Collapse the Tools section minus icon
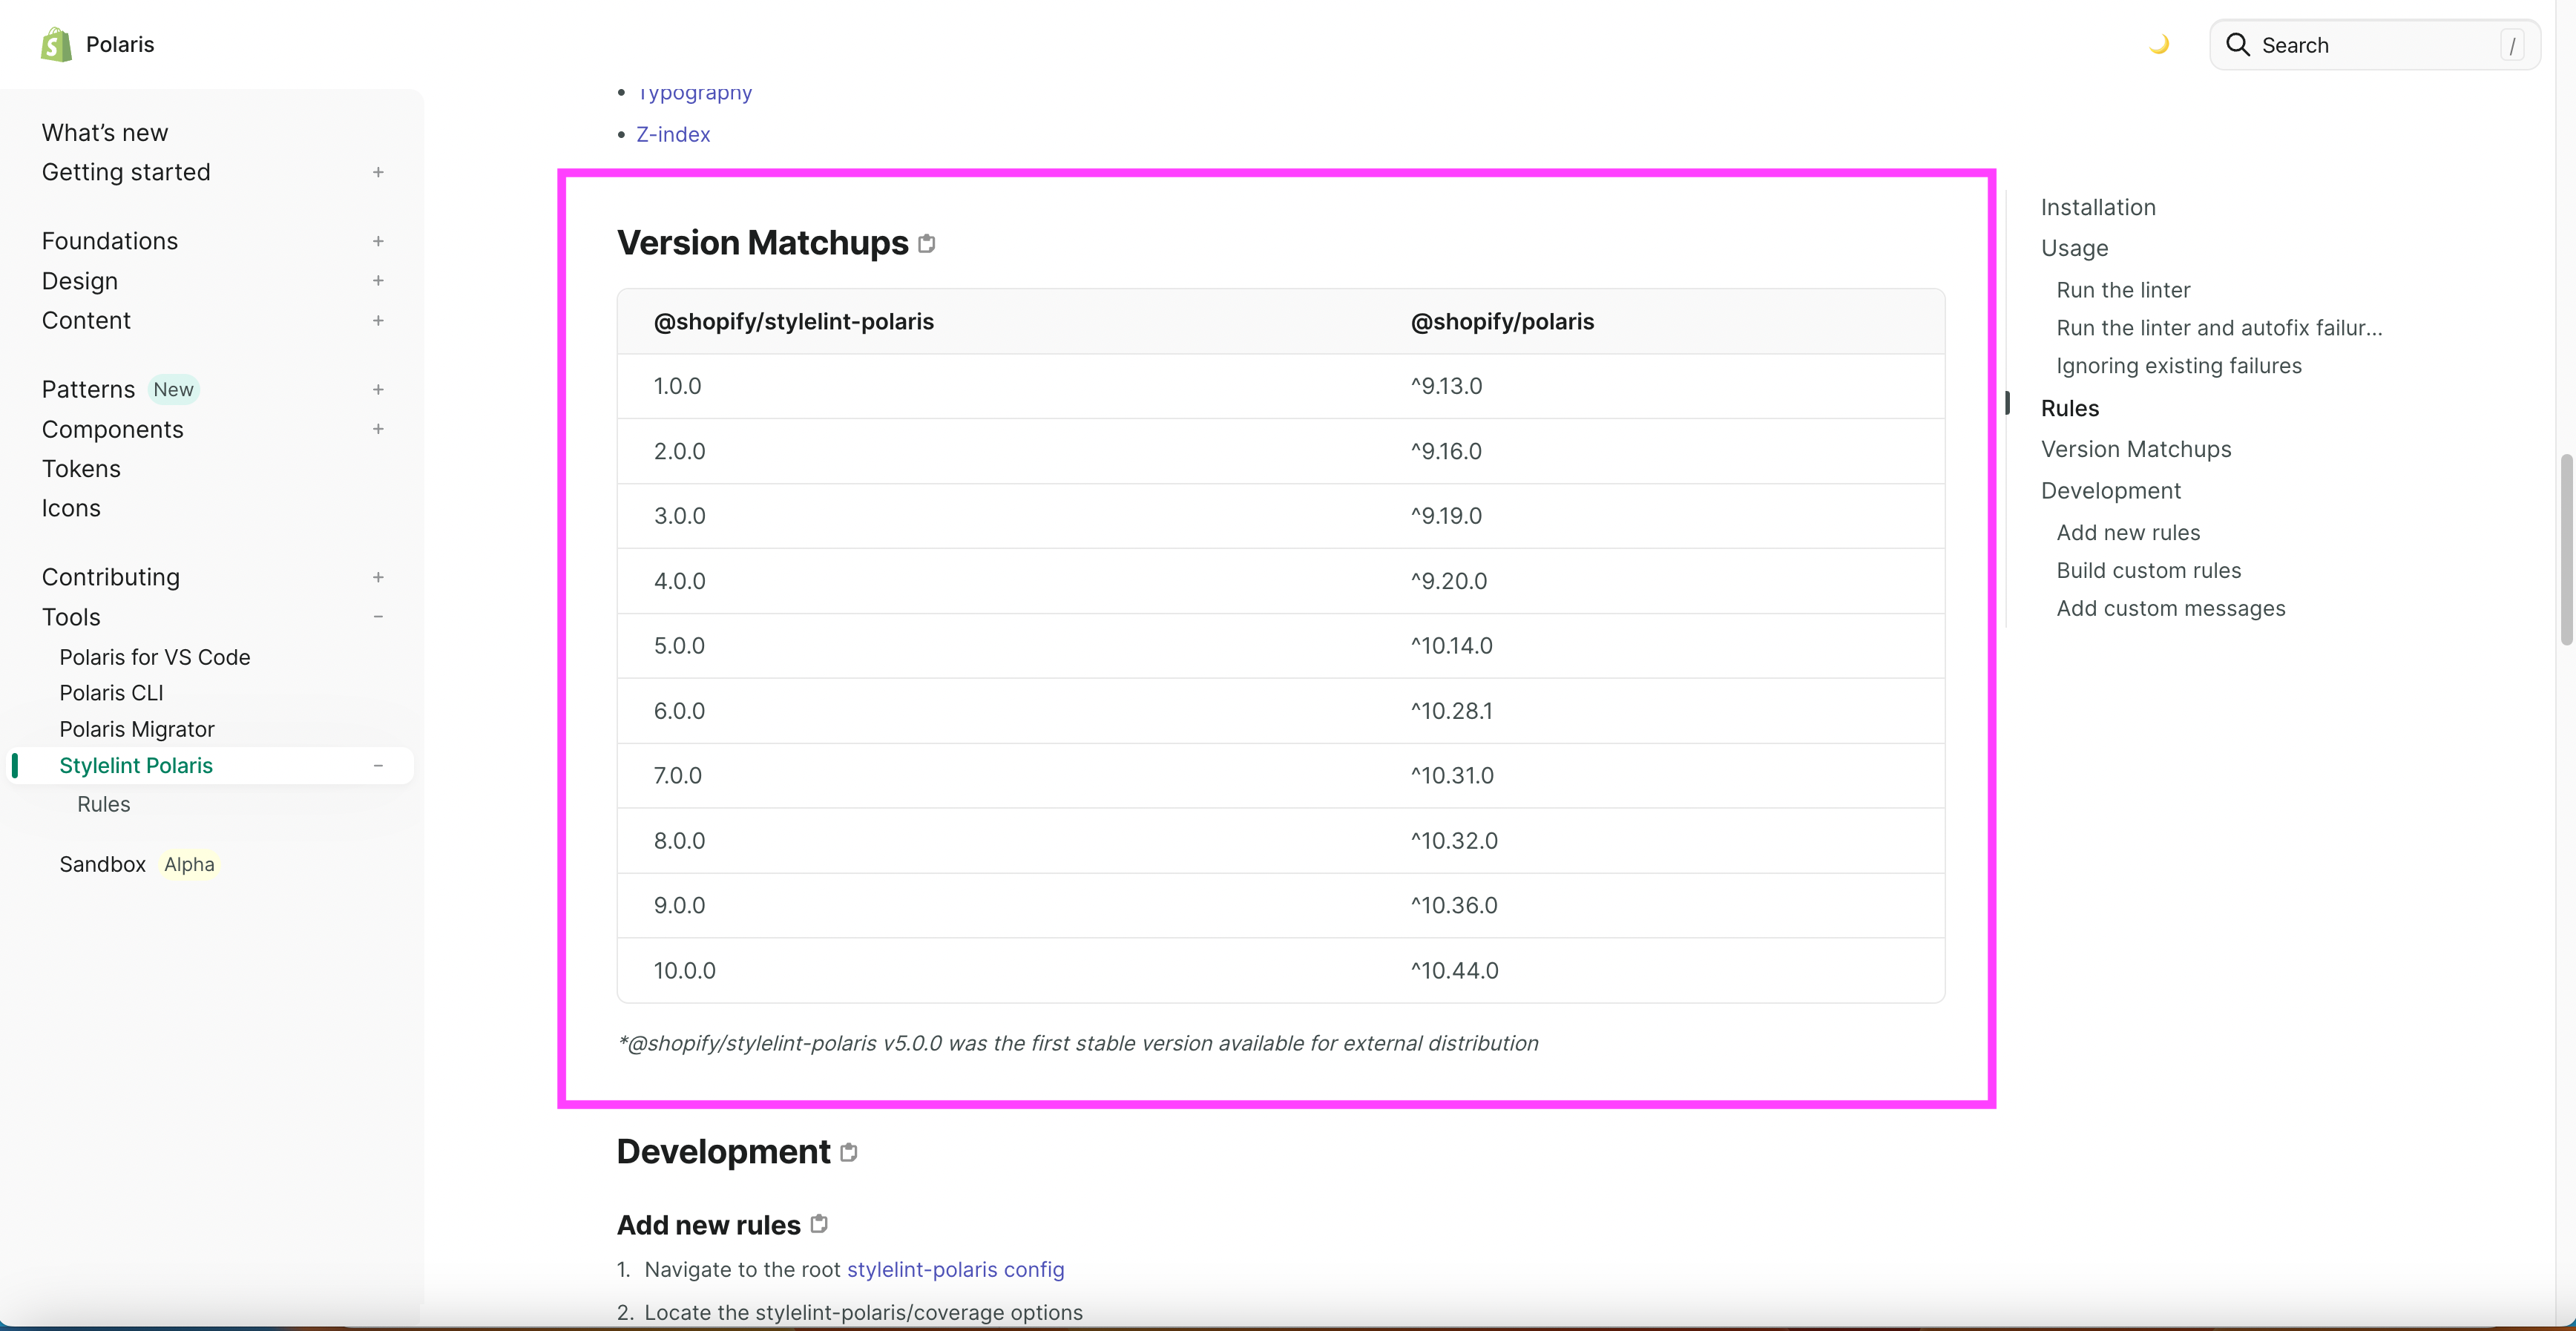The width and height of the screenshot is (2576, 1331). coord(378,617)
